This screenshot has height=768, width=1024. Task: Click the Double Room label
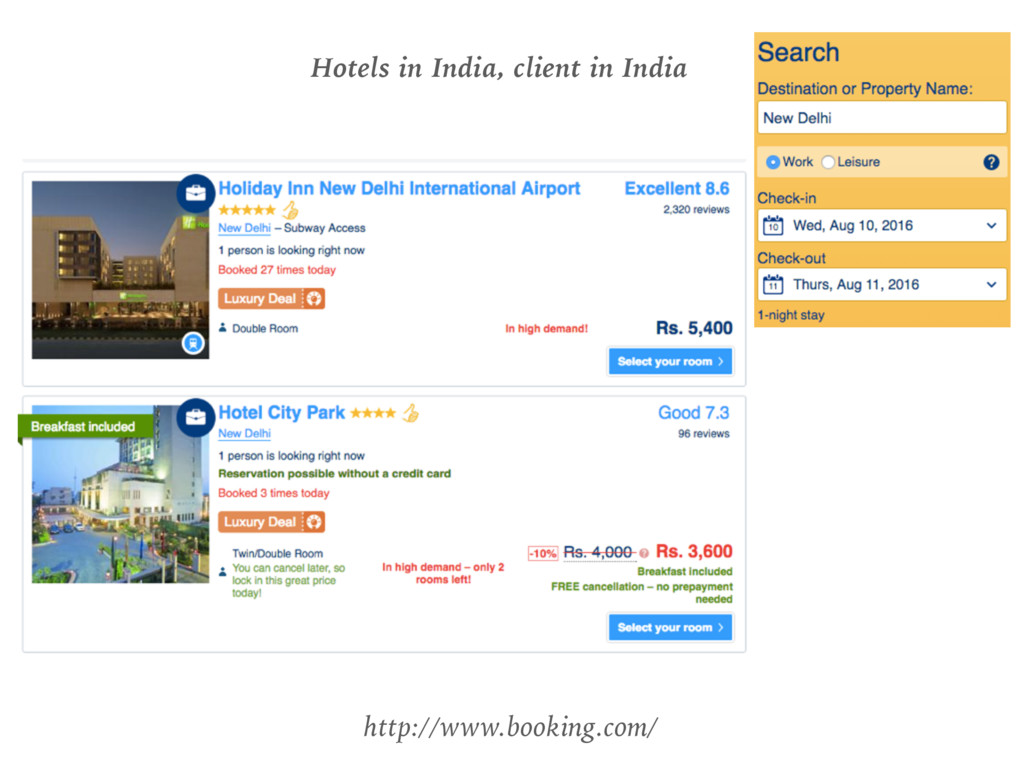(x=265, y=328)
